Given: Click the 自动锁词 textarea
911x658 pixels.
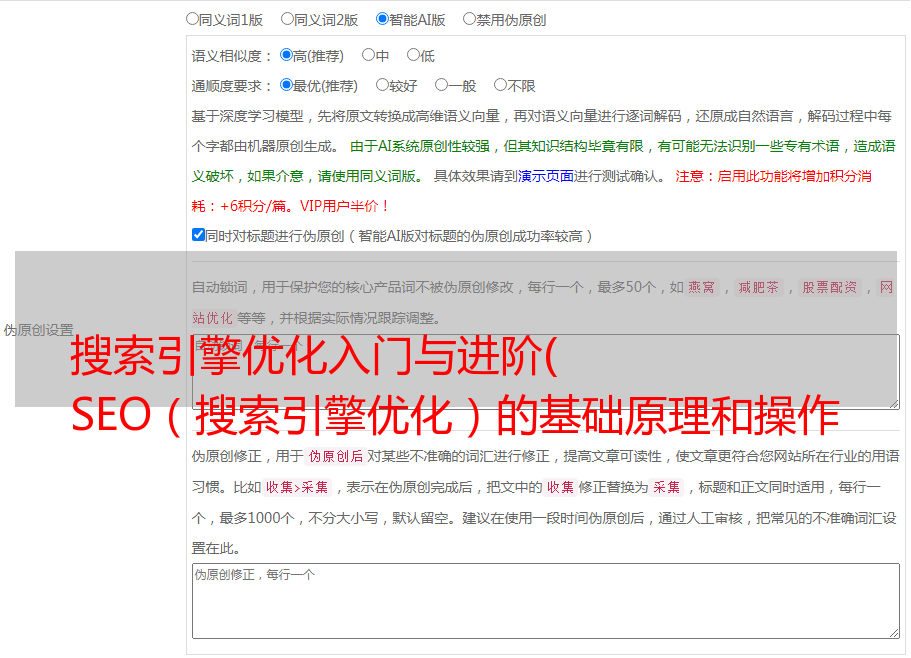Looking at the screenshot, I should click(546, 372).
